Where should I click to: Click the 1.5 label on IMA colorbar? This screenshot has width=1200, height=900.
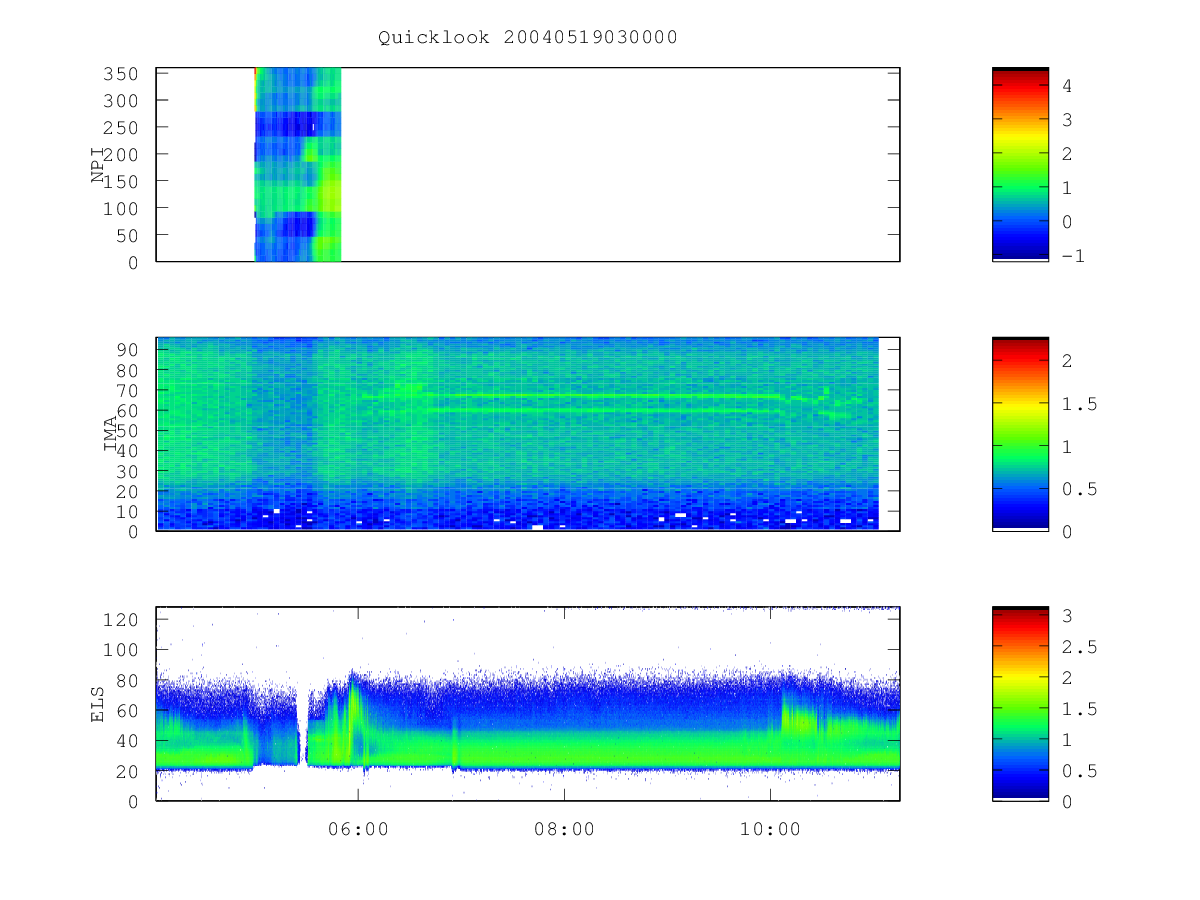(1078, 404)
